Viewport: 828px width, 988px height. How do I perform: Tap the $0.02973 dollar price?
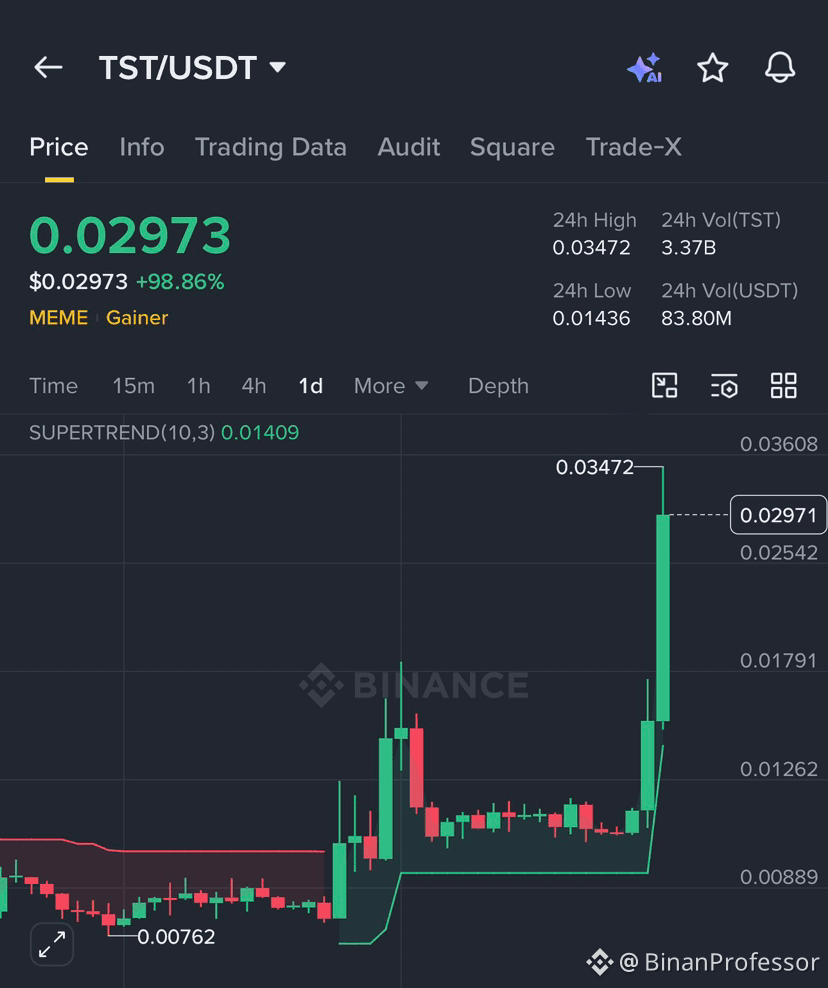point(78,282)
